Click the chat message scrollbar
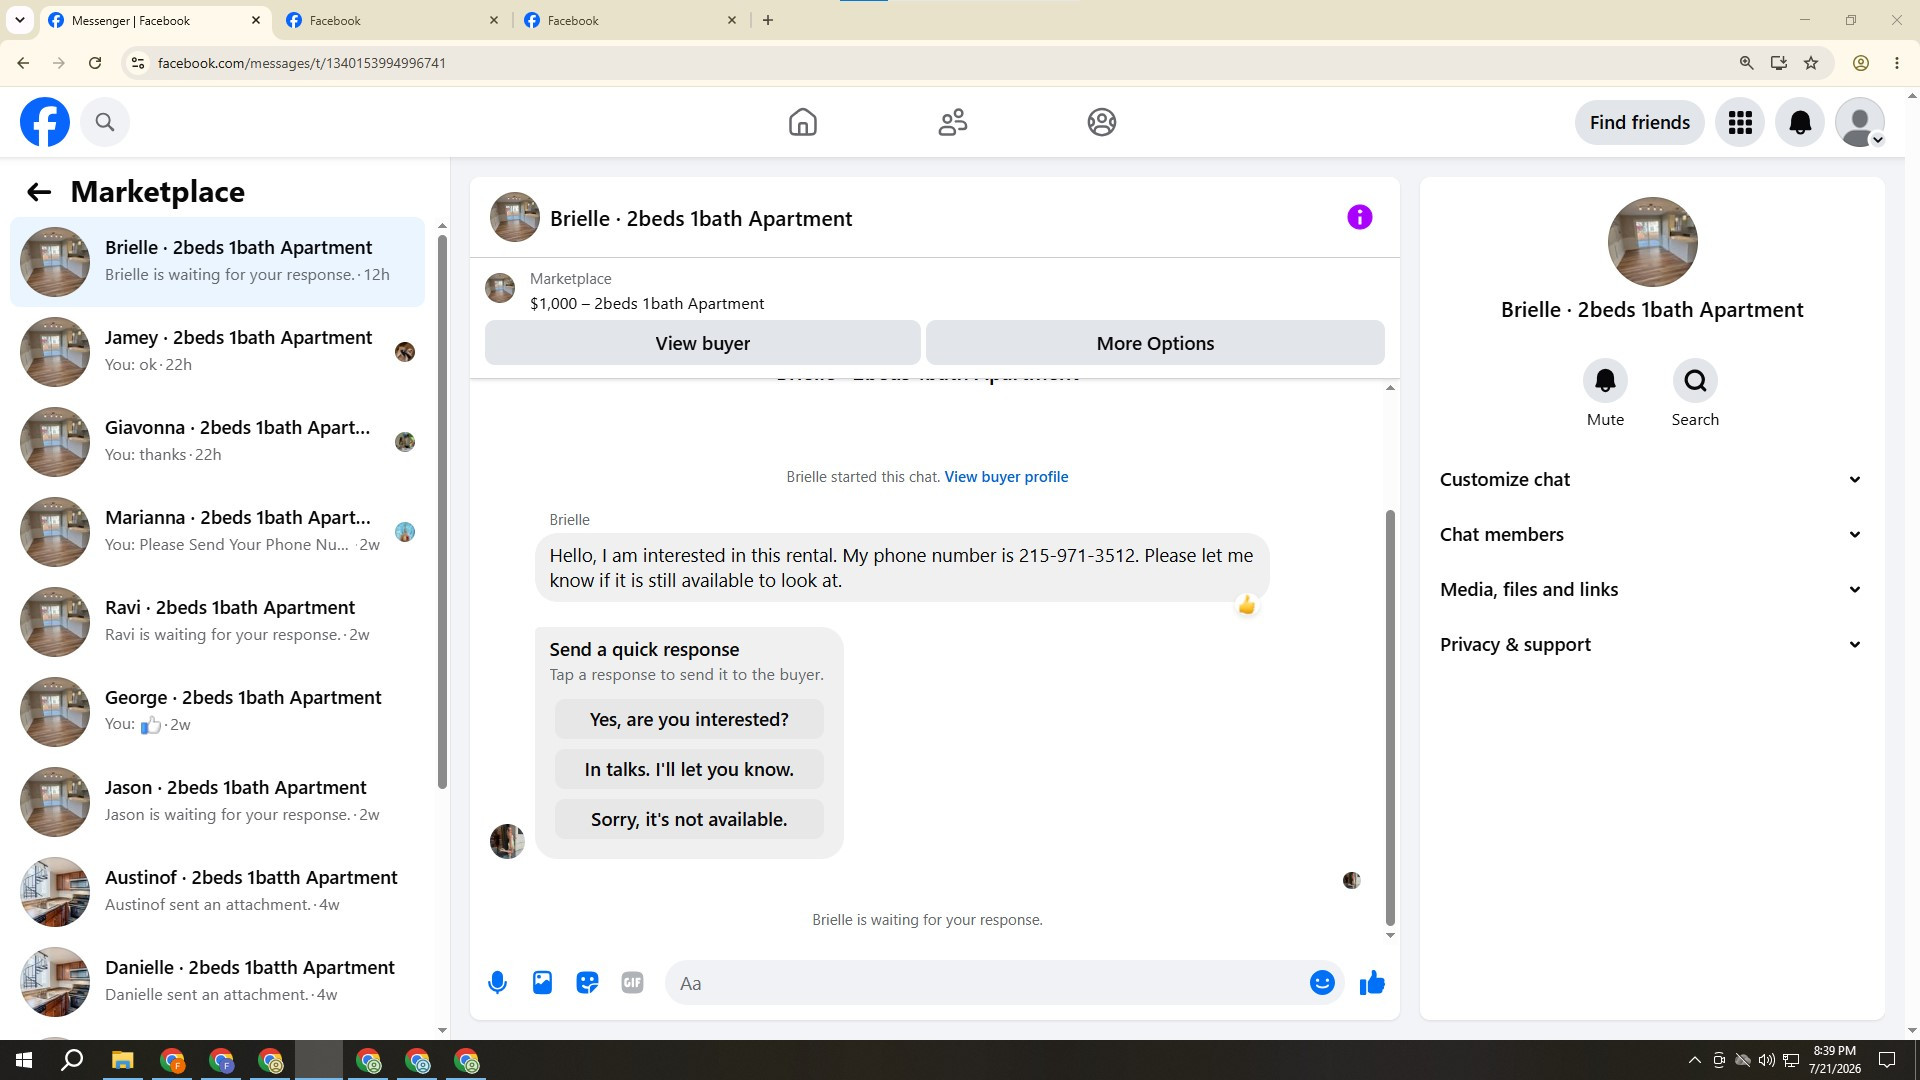 (x=1390, y=717)
